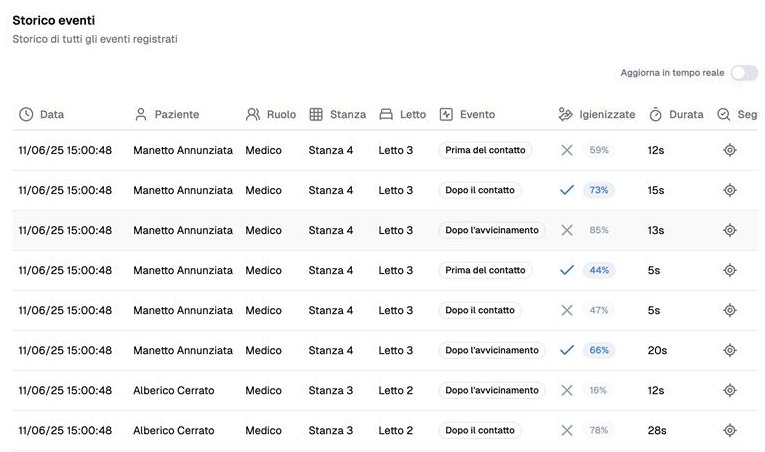Click the stopwatch icon beside Durata header

point(655,115)
